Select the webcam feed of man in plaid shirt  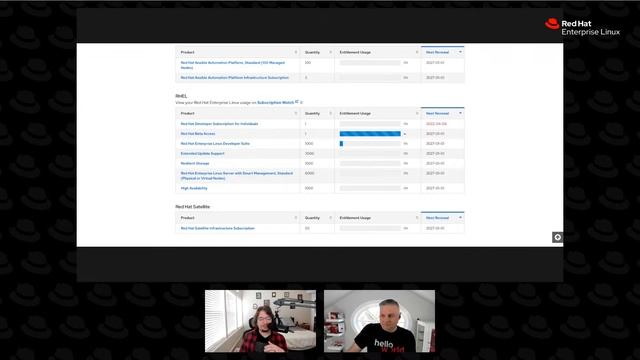coord(260,321)
